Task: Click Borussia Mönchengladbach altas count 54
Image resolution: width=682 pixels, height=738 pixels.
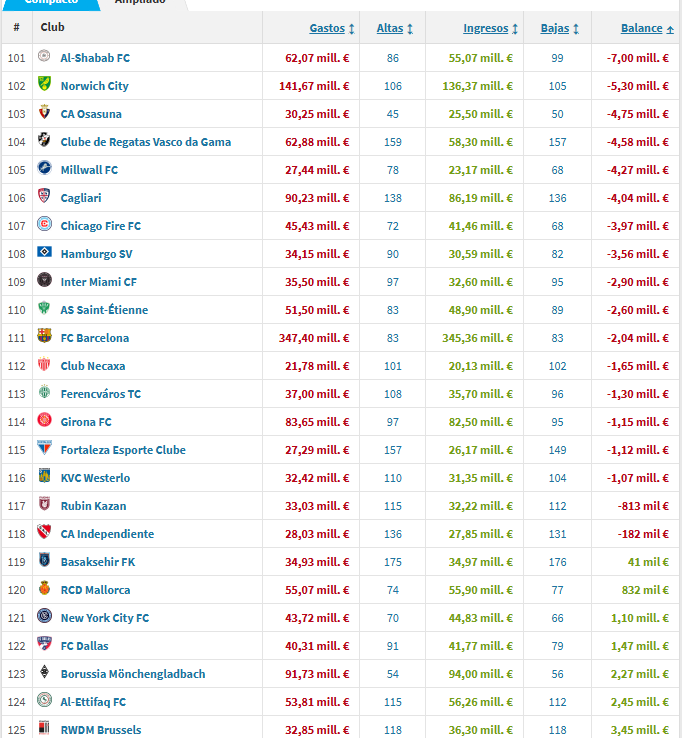Action: pos(393,674)
